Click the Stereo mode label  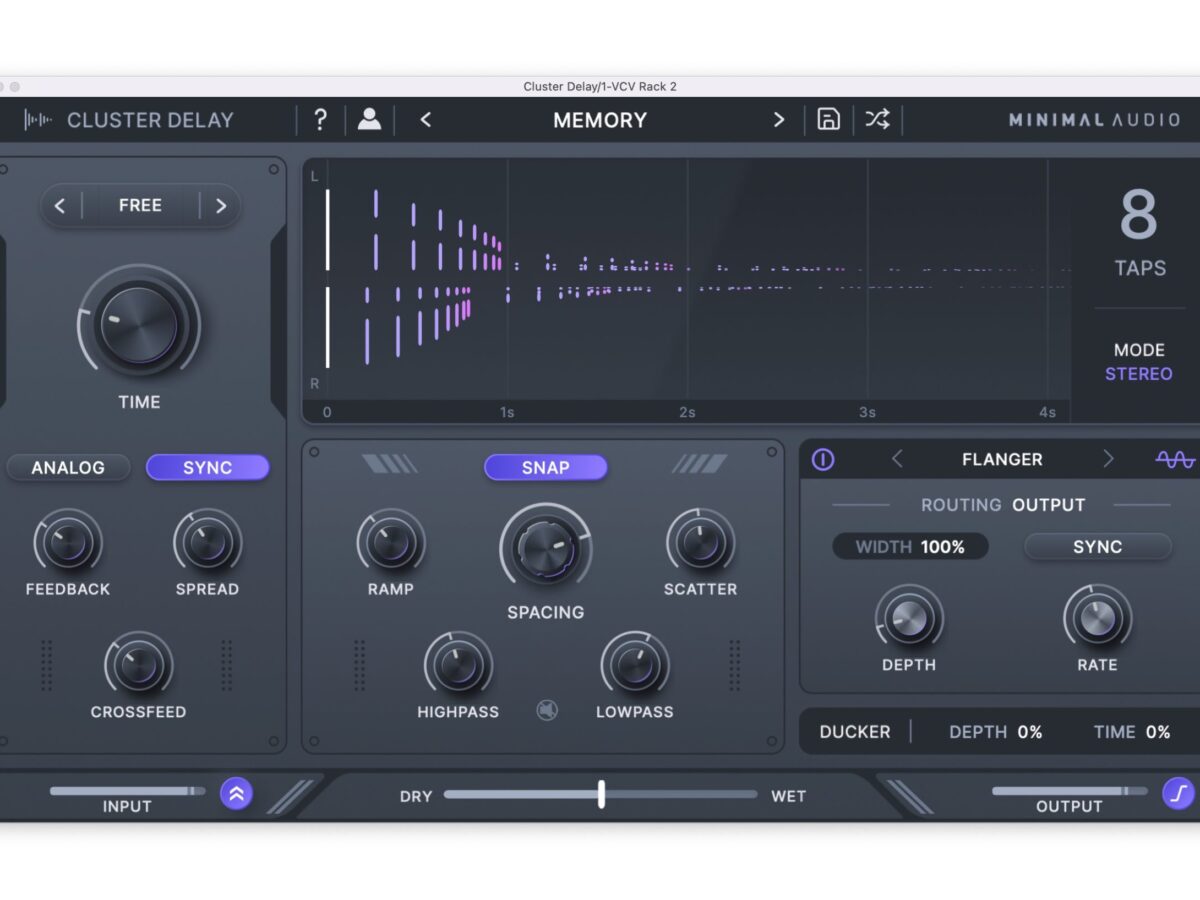(x=1138, y=374)
